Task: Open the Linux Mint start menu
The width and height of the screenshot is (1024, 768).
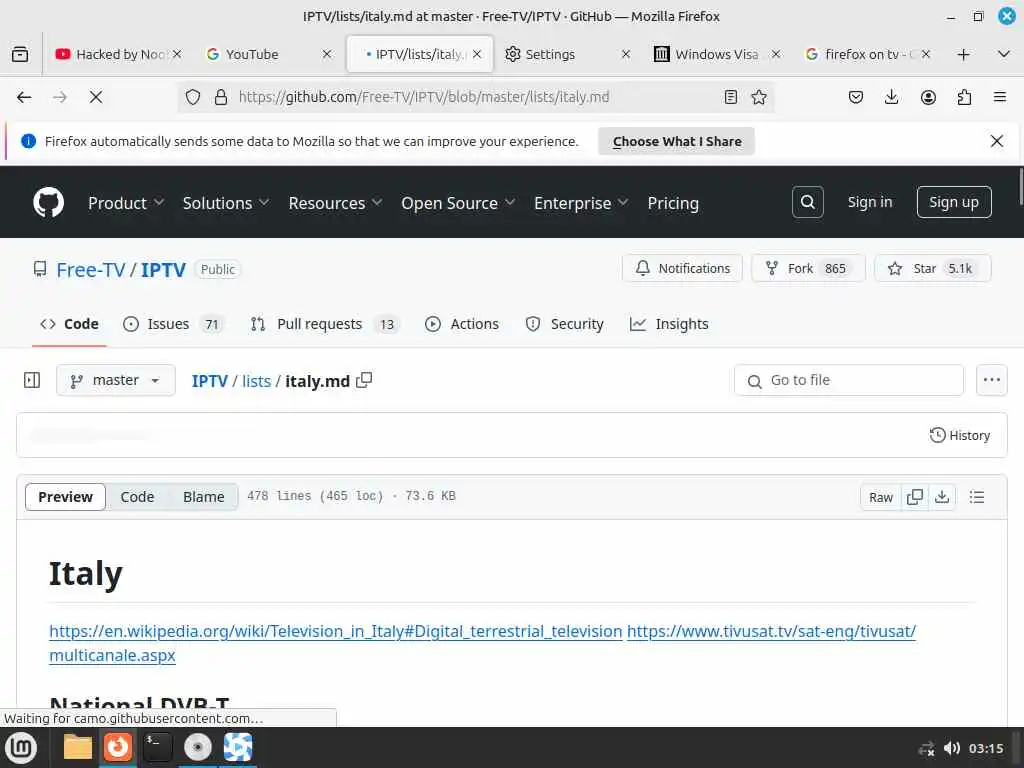Action: [x=22, y=747]
